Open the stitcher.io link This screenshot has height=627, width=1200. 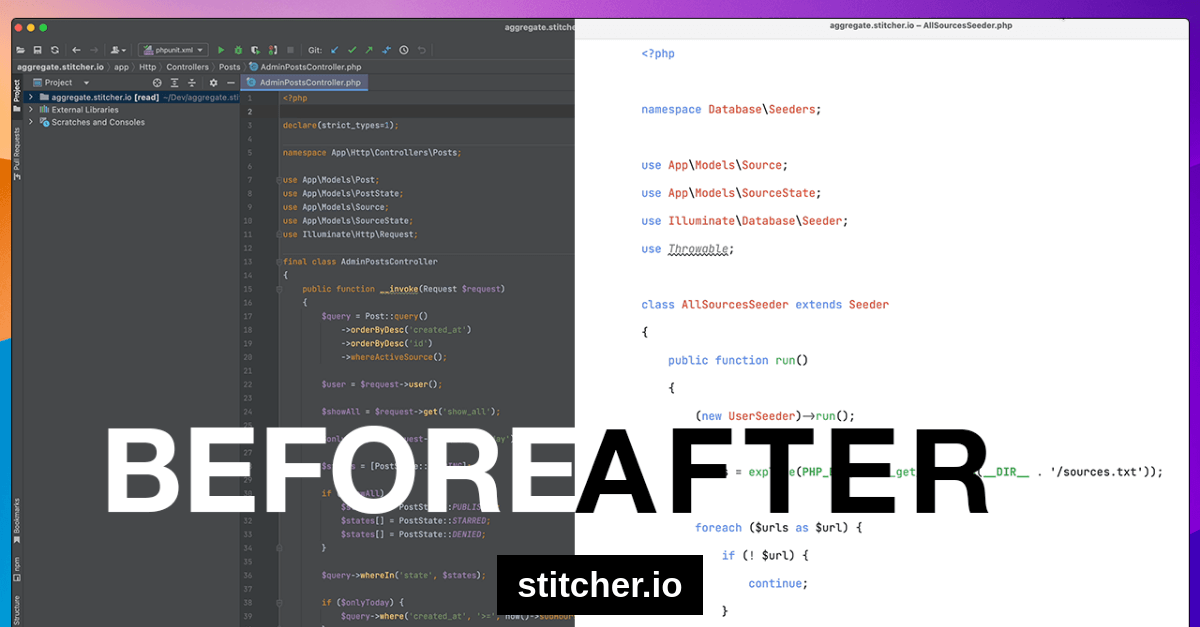click(x=599, y=585)
